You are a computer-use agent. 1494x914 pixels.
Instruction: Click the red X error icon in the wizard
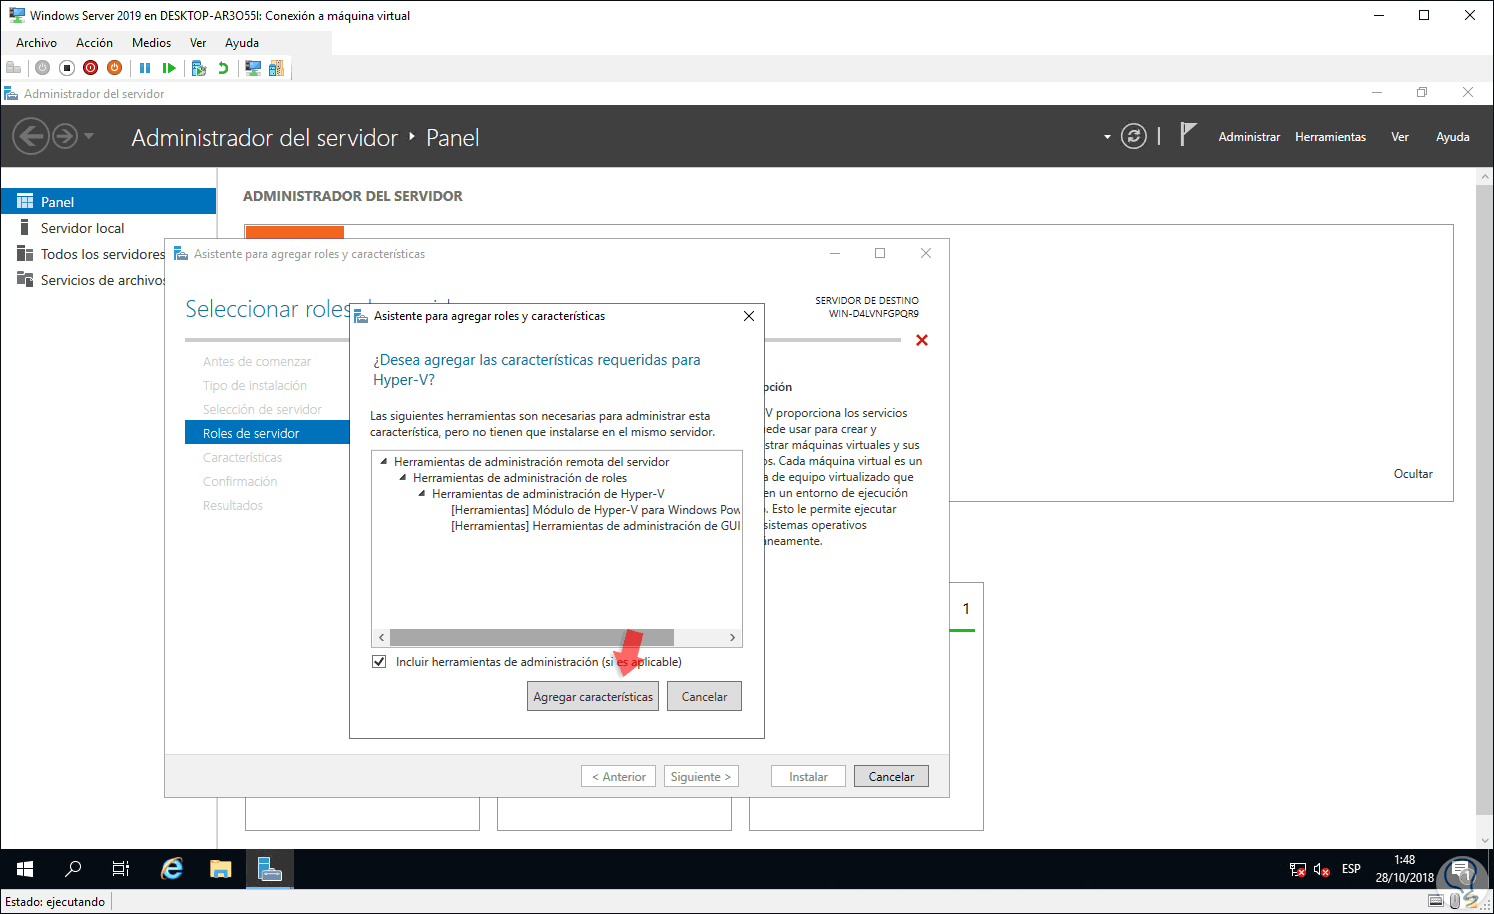coord(922,340)
